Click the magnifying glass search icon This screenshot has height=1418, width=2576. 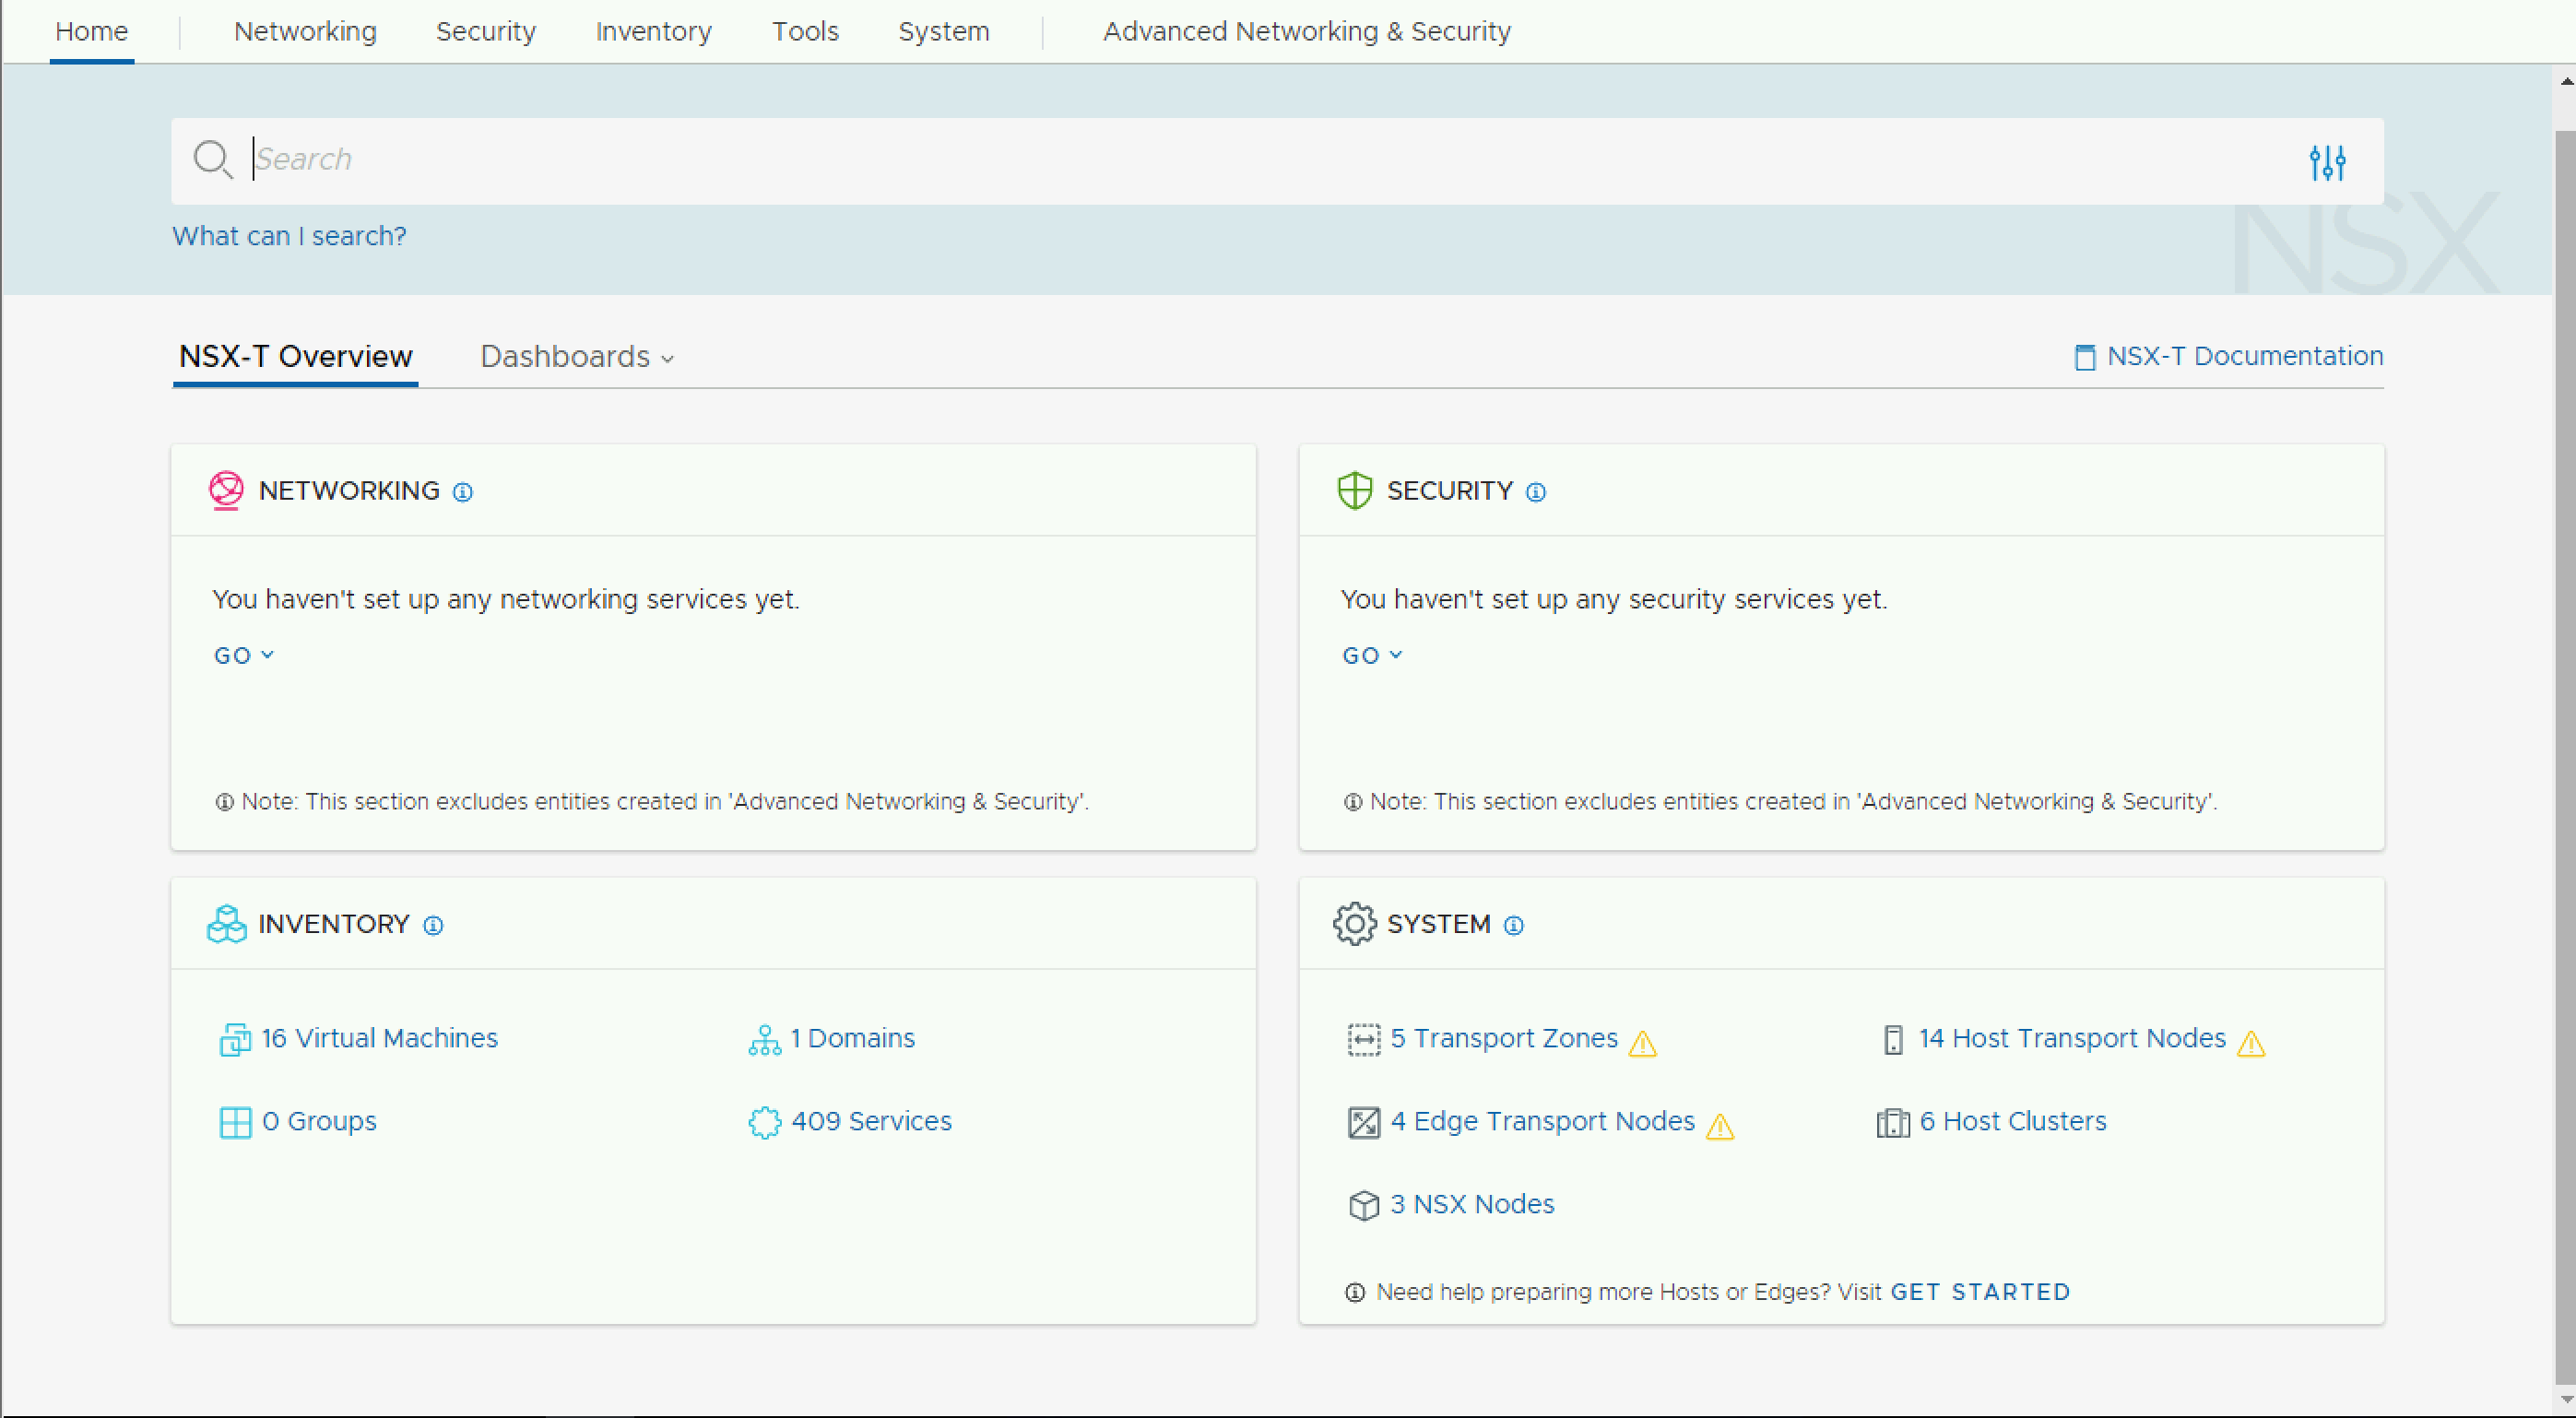212,159
